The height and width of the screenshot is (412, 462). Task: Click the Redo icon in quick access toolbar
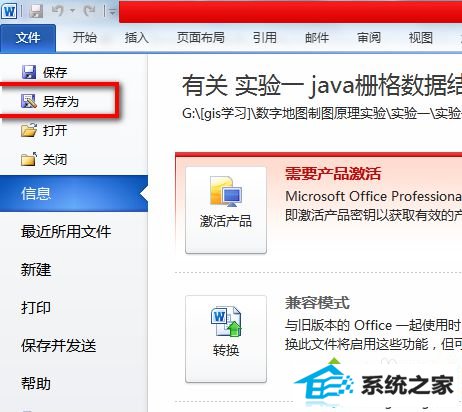pos(90,11)
